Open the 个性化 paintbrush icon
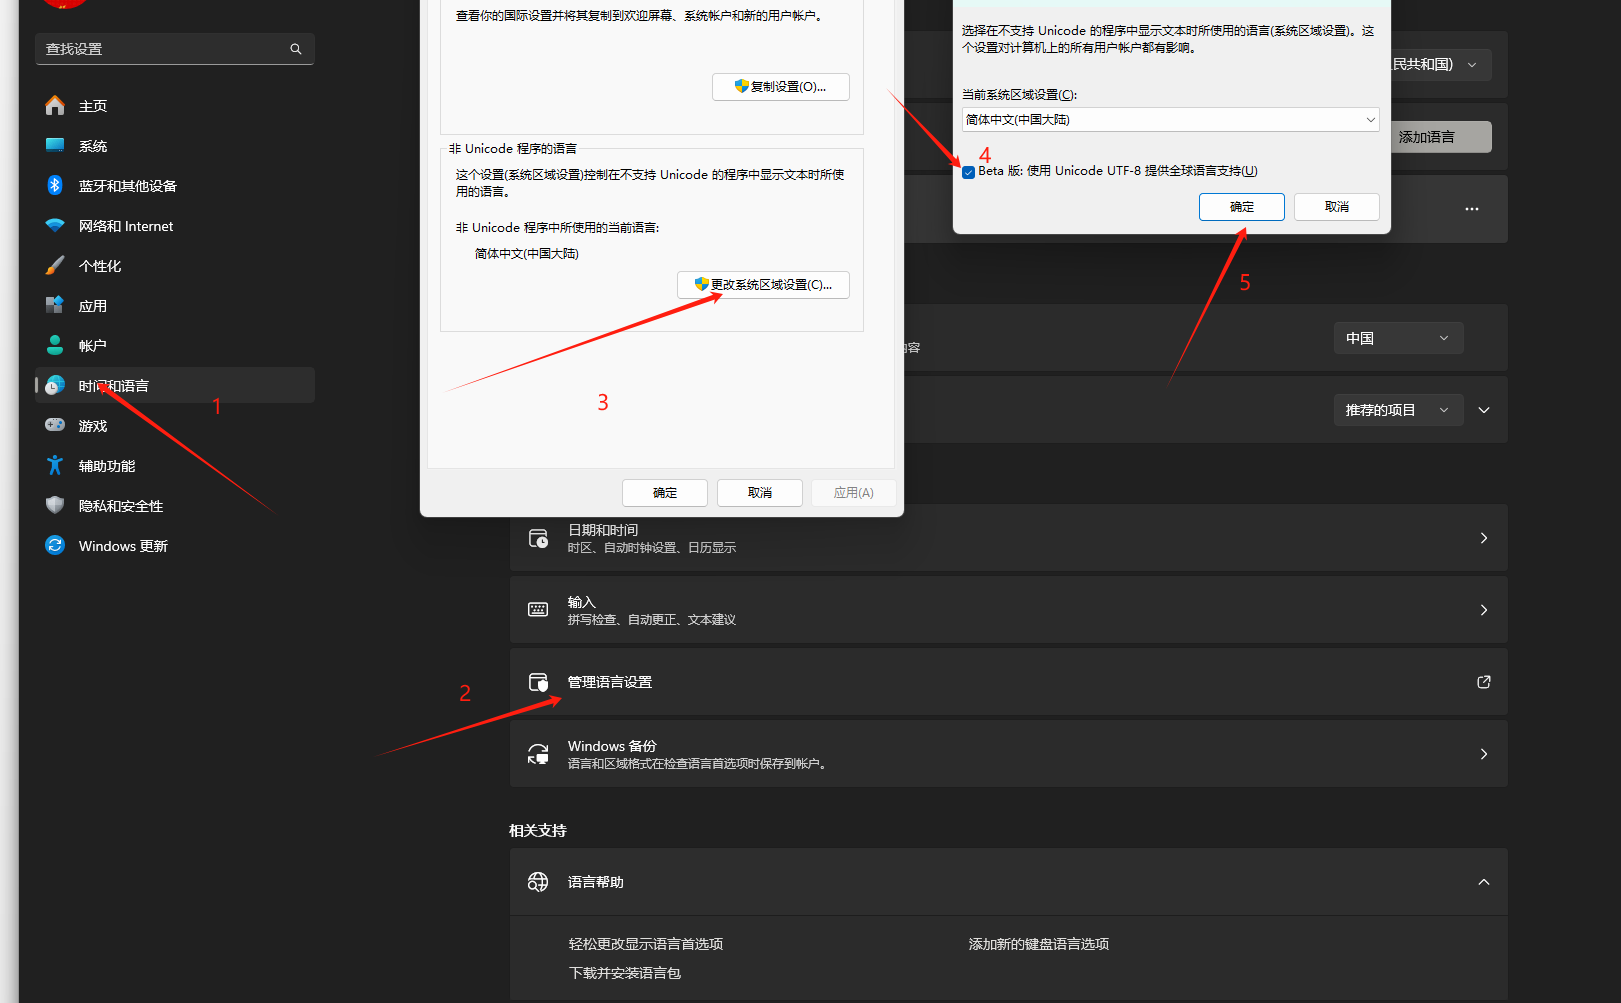1621x1003 pixels. [x=55, y=265]
